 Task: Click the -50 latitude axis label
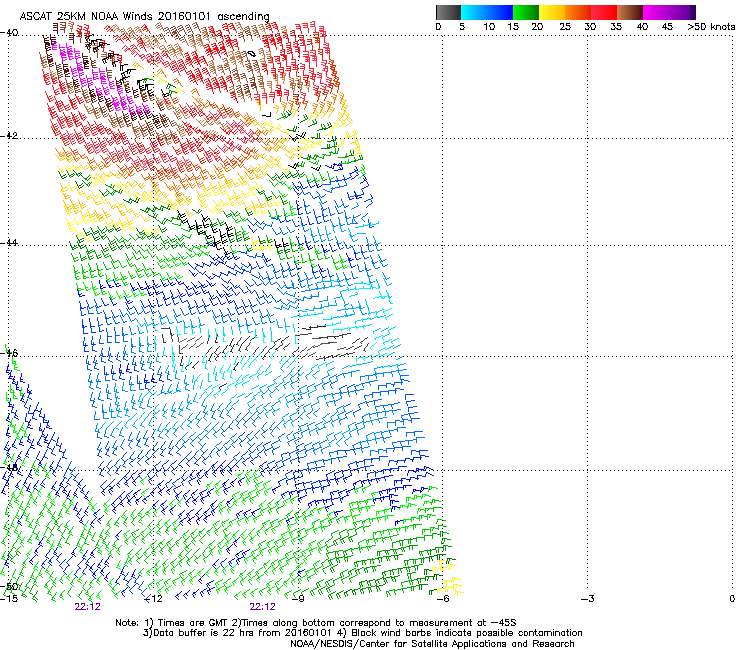9,586
